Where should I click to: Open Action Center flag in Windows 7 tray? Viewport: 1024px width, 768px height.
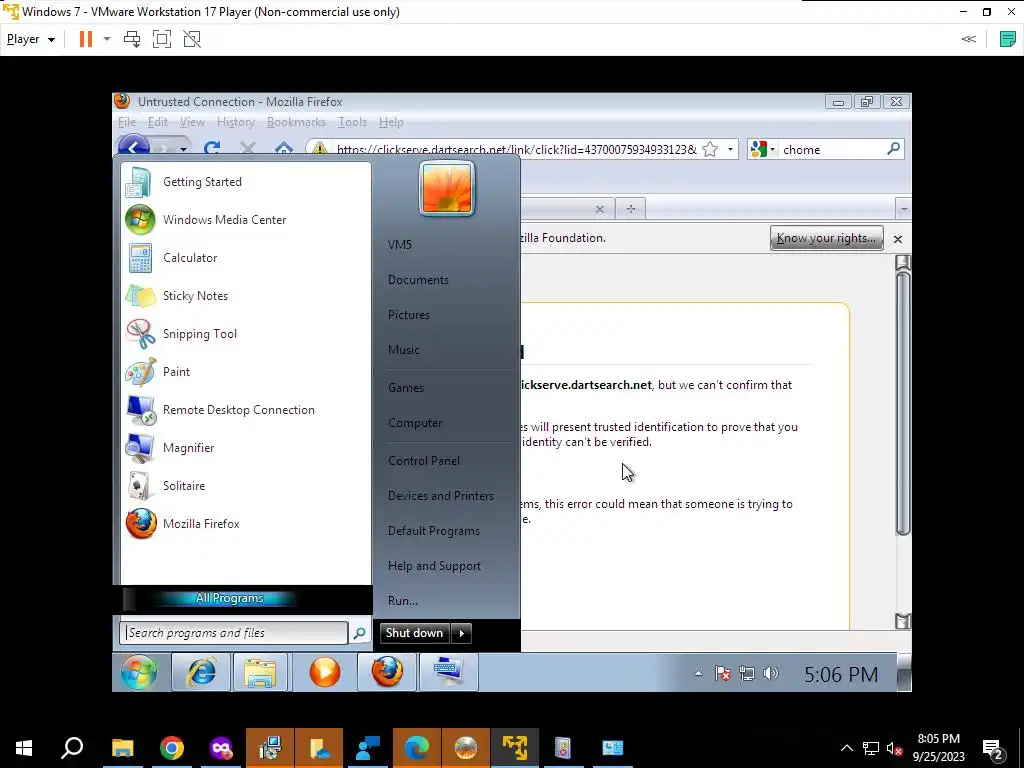click(x=723, y=673)
